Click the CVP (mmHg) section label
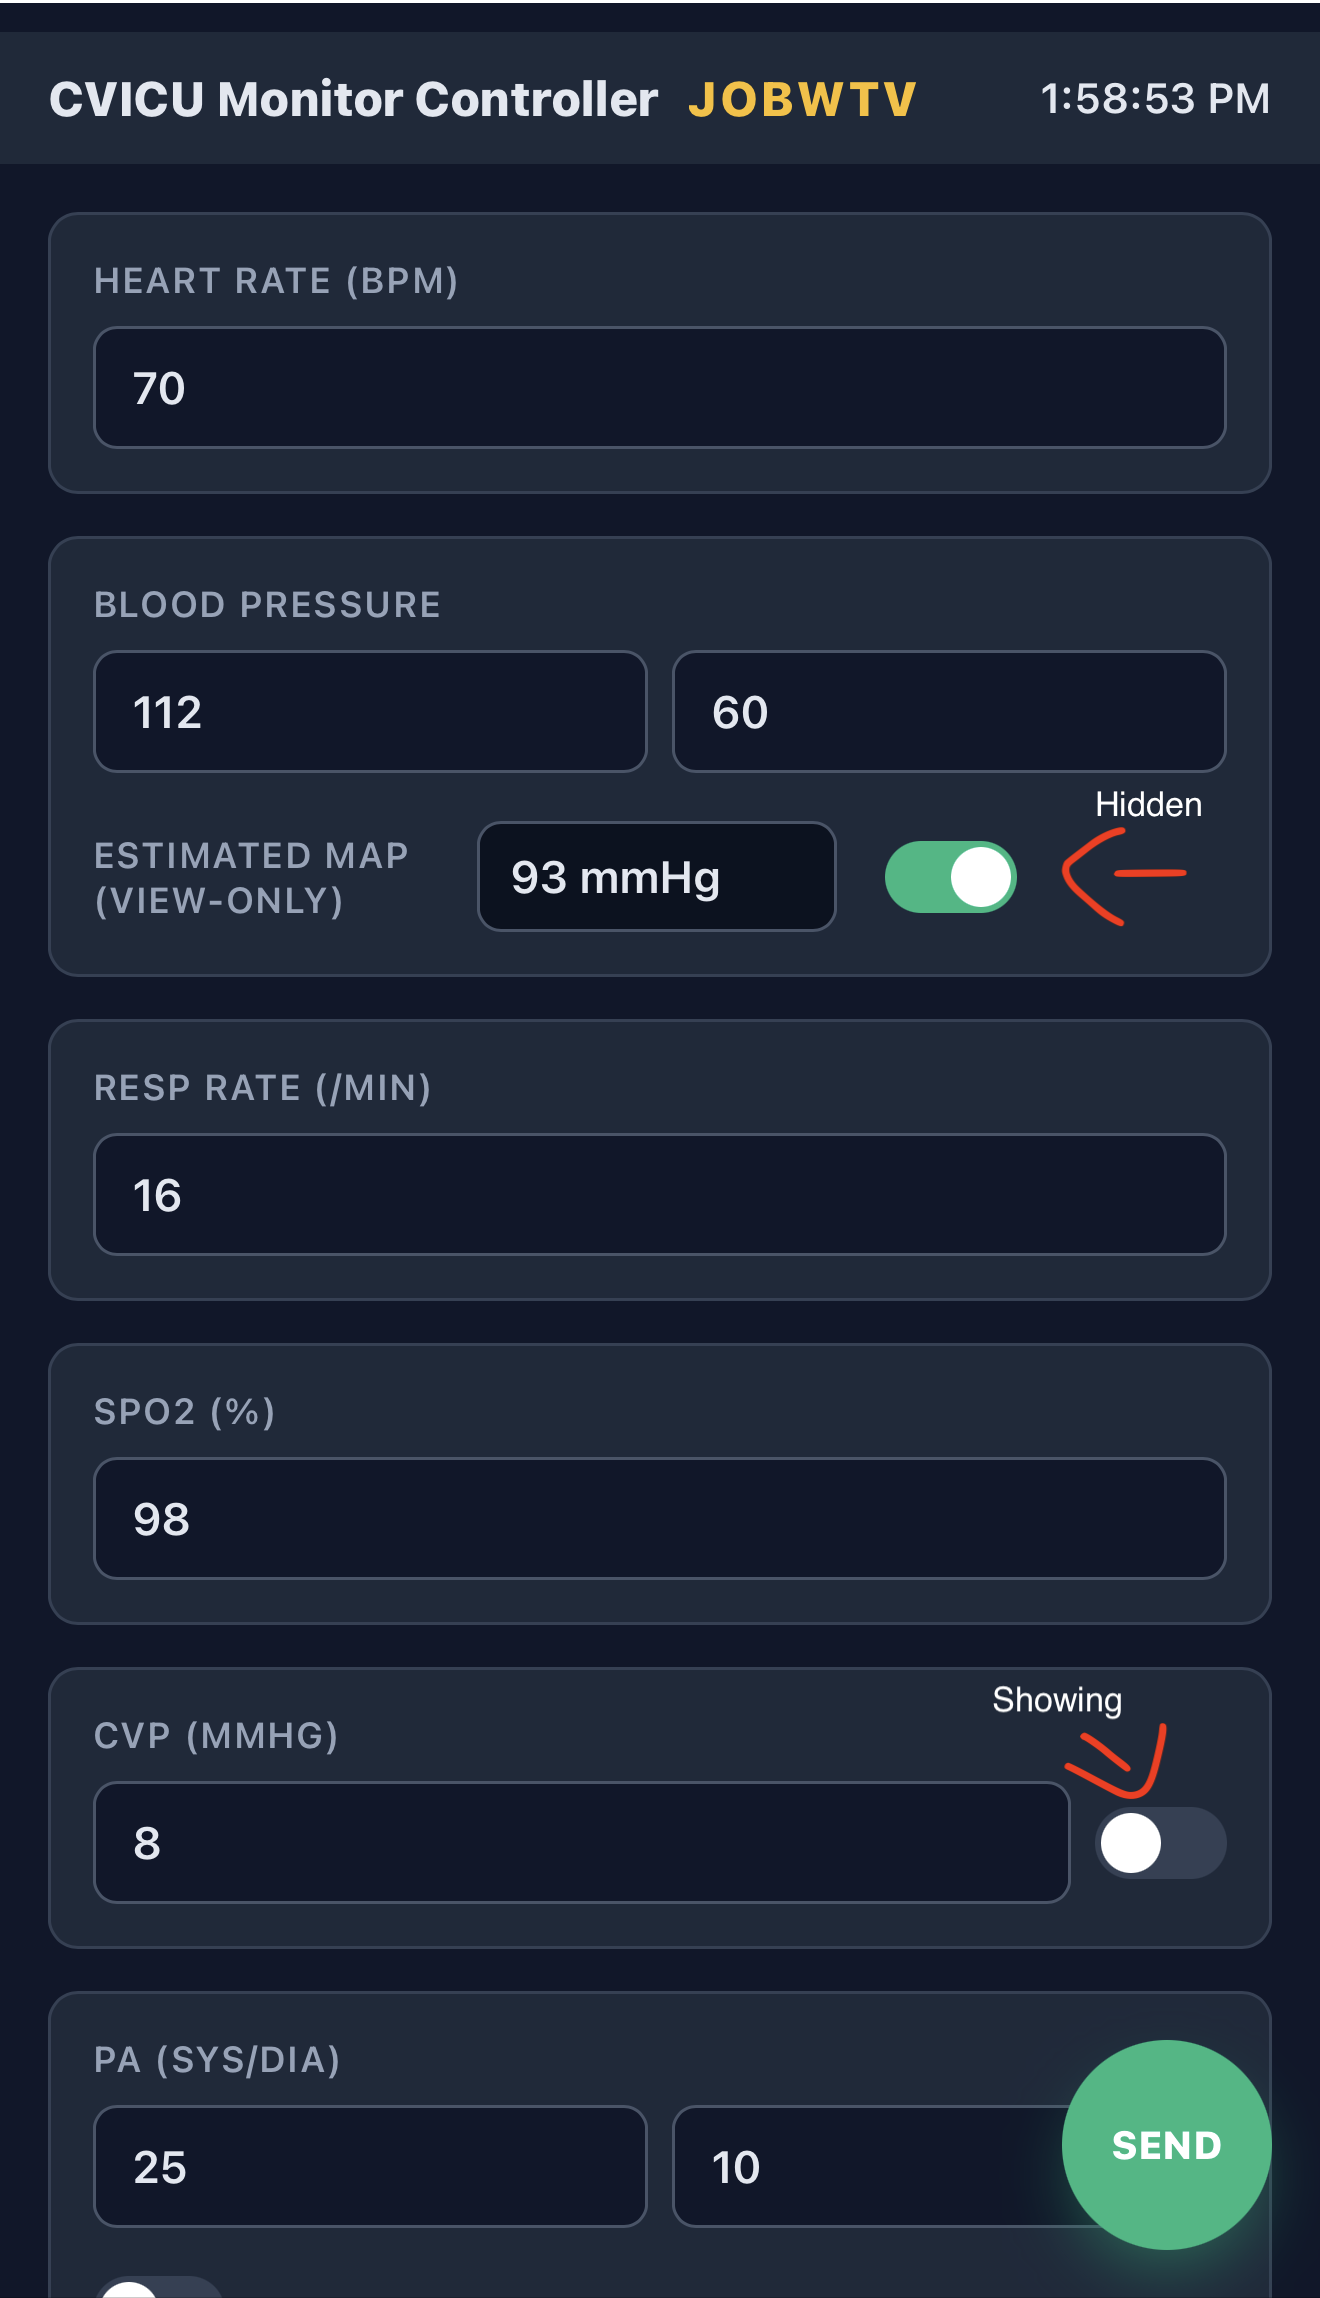This screenshot has width=1320, height=2298. point(216,1736)
